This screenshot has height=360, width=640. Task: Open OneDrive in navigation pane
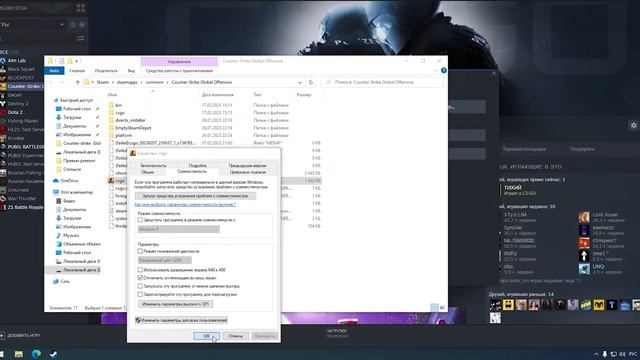69,181
